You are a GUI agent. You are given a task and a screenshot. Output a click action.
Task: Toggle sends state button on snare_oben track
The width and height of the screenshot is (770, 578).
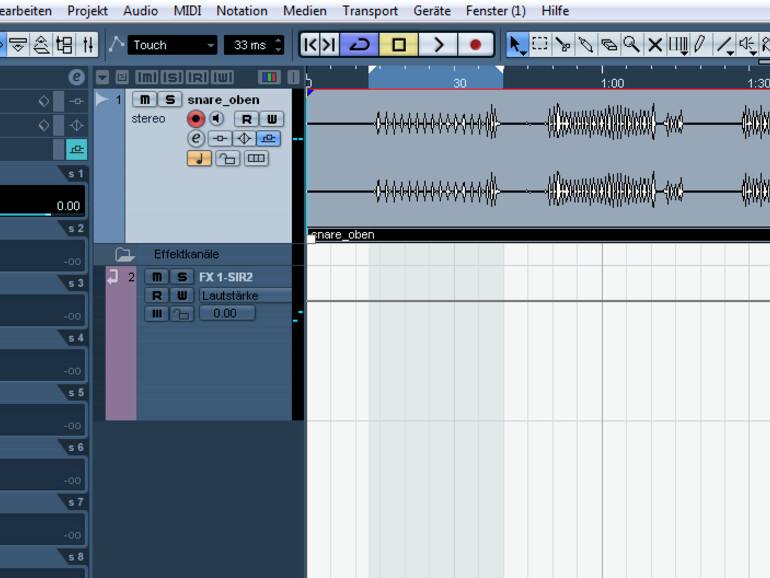pos(268,138)
